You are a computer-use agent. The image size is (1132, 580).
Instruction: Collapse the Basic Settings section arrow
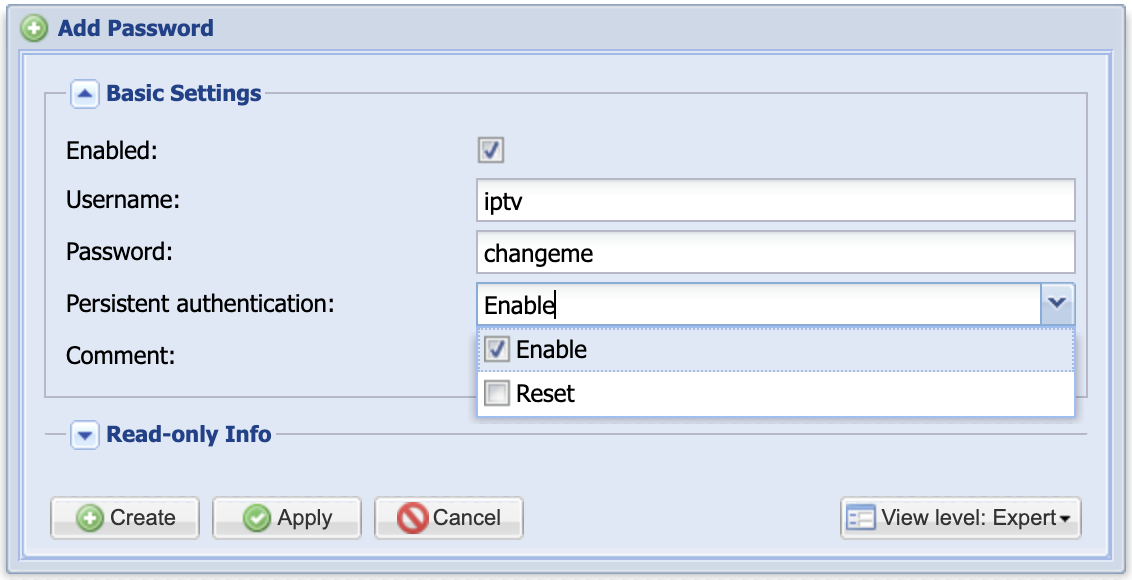(85, 94)
